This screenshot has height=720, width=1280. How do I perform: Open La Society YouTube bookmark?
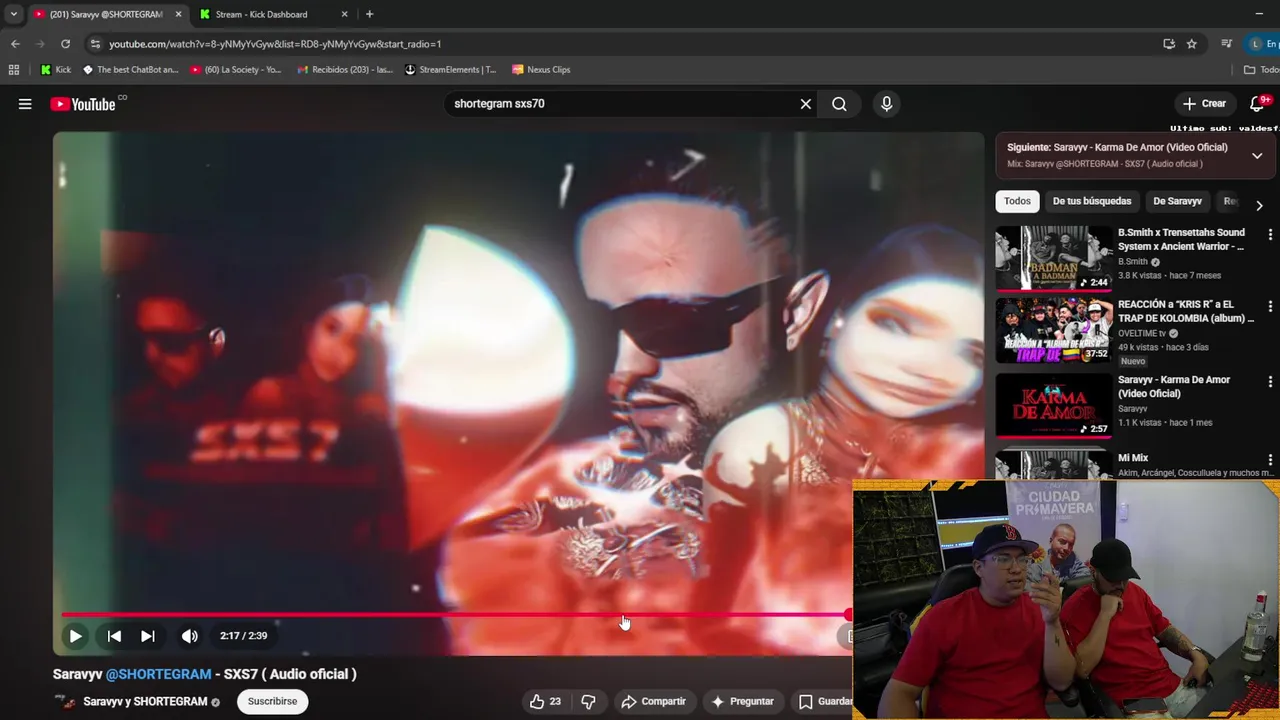(236, 70)
